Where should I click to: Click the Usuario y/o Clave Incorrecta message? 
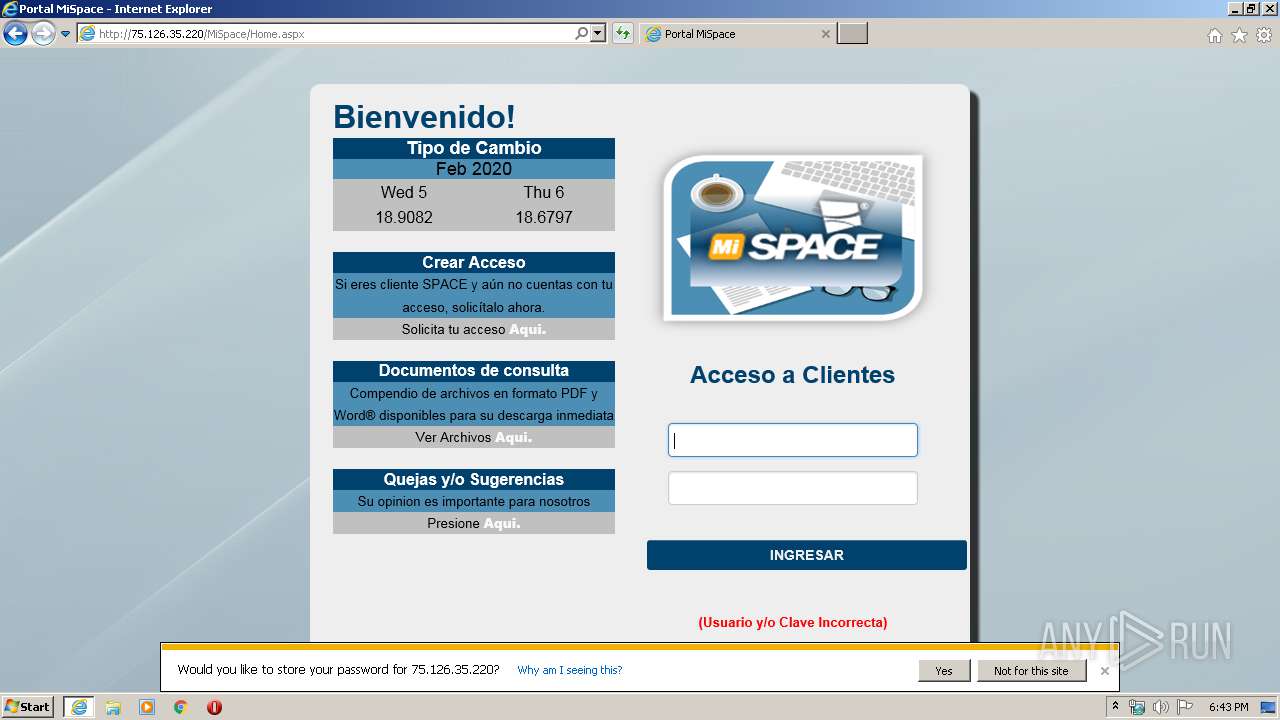coord(793,622)
